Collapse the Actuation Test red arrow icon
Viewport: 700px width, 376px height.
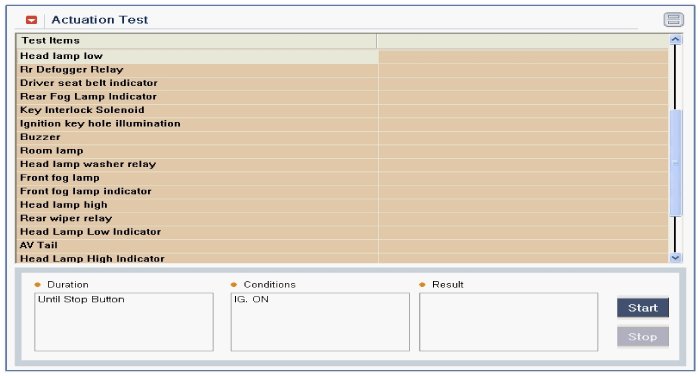(31, 20)
